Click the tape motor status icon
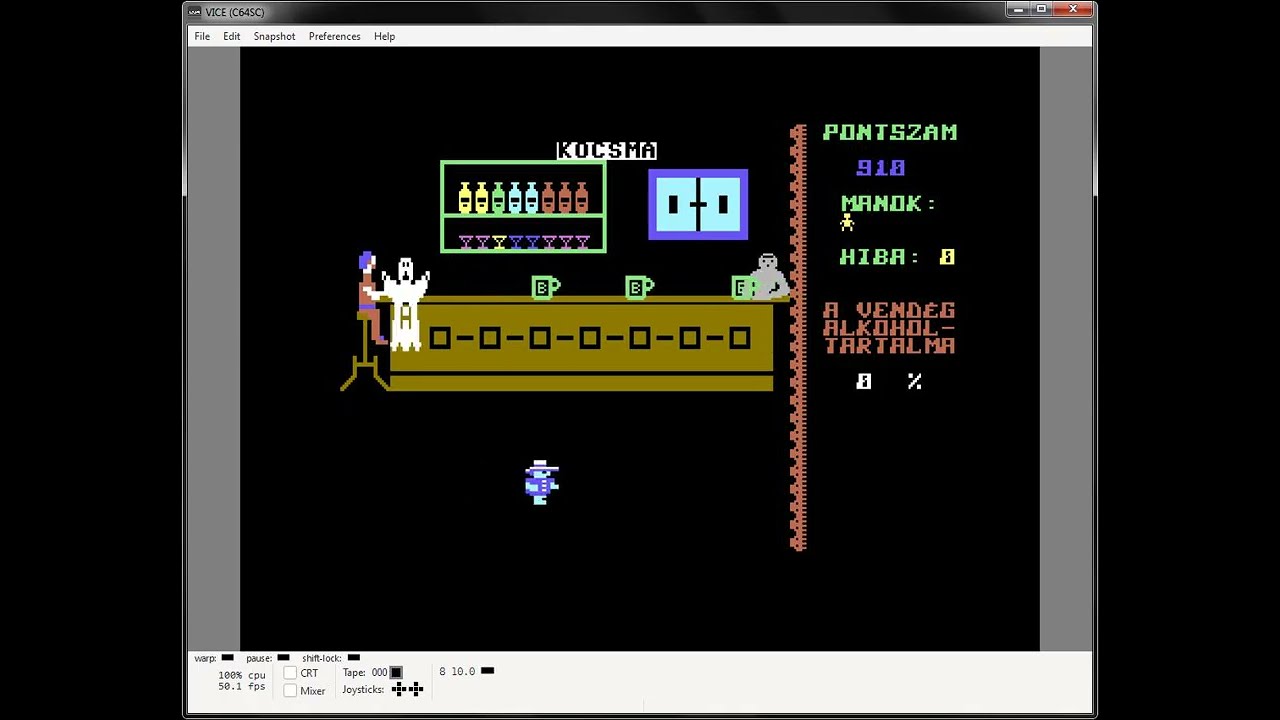The image size is (1280, 720). coord(396,673)
